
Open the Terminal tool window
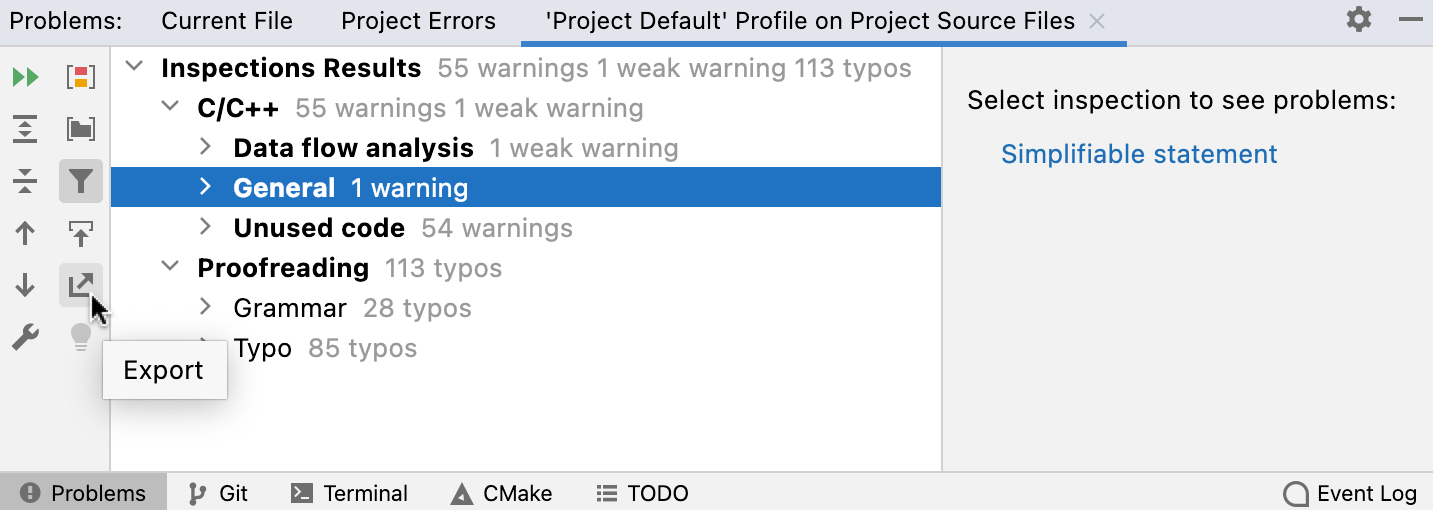(x=349, y=493)
